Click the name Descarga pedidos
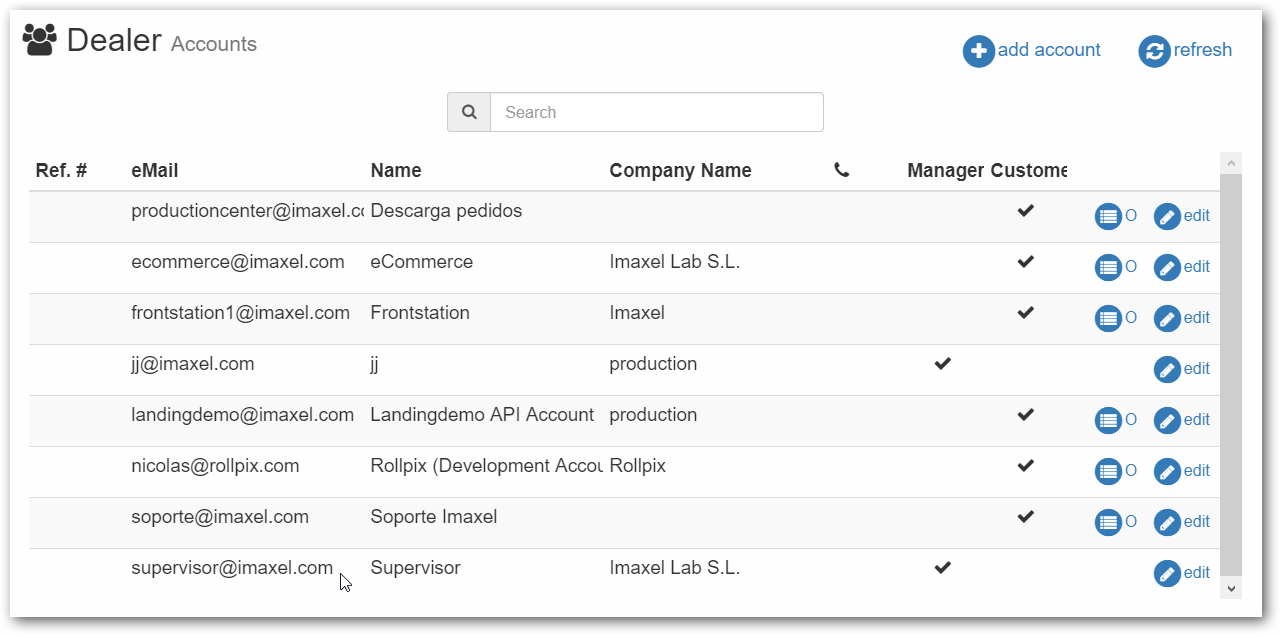 coord(446,211)
